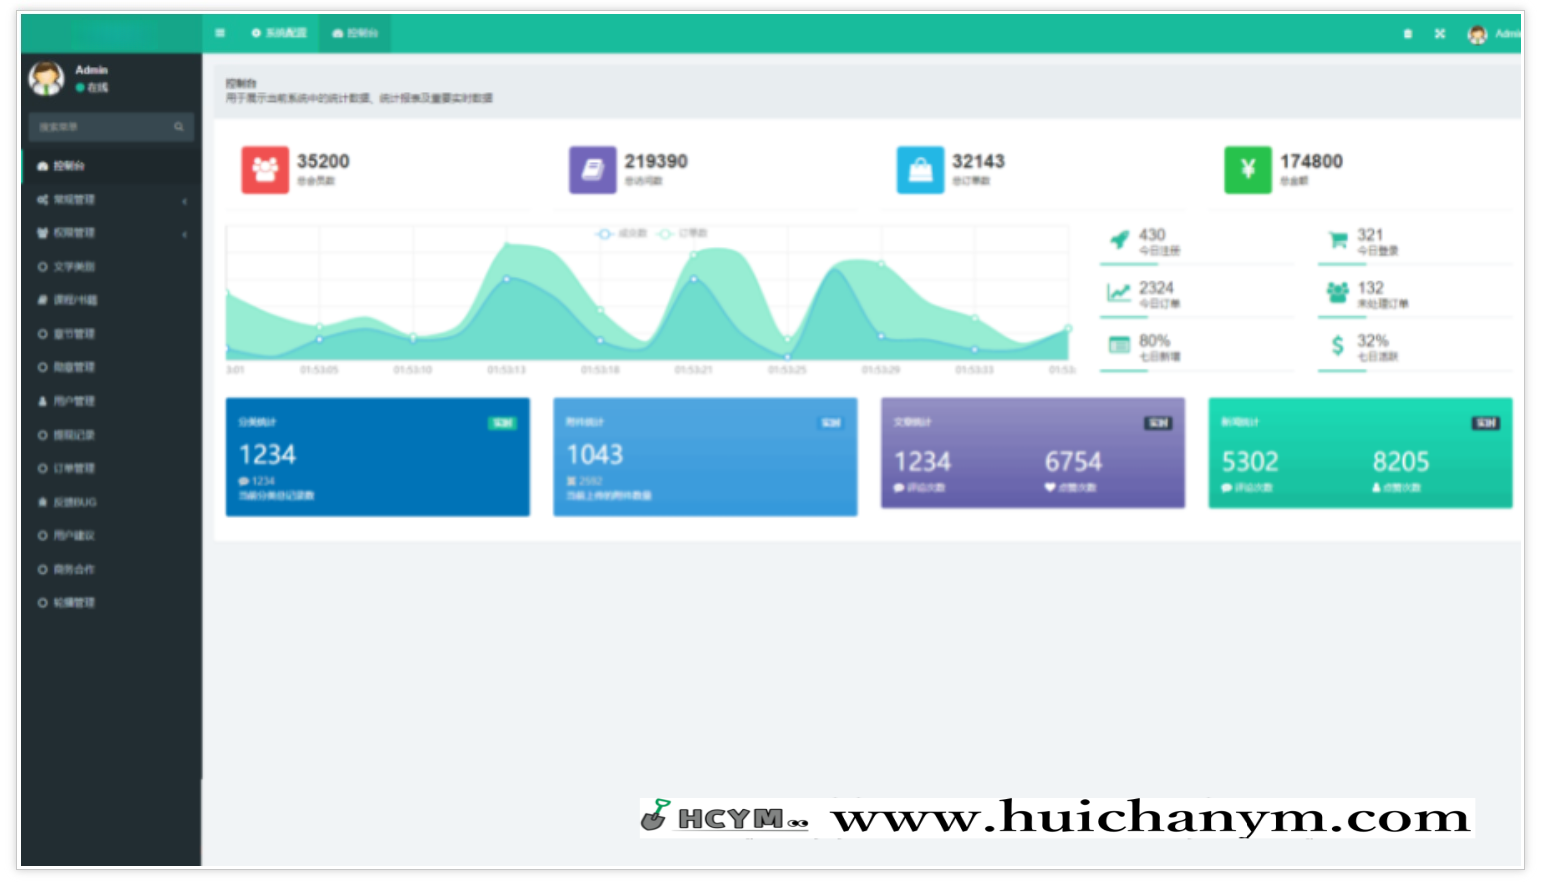Image resolution: width=1549 pixels, height=891 pixels.
Task: Click the purple book icon beside 219390
Action: 592,170
